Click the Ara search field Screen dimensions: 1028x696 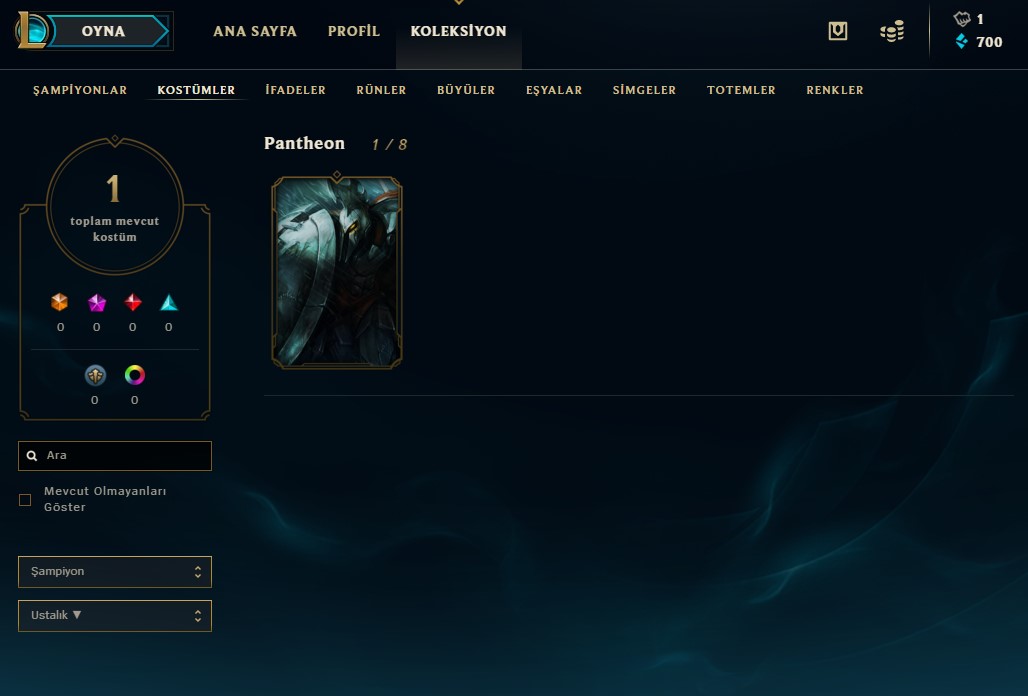[x=115, y=455]
